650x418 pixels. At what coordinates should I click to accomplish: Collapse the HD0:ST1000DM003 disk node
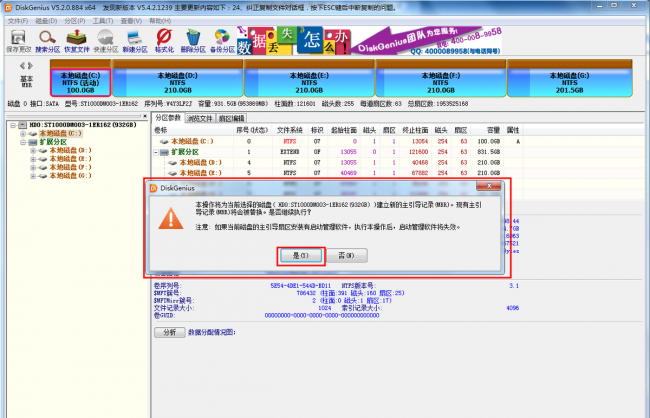pyautogui.click(x=13, y=125)
